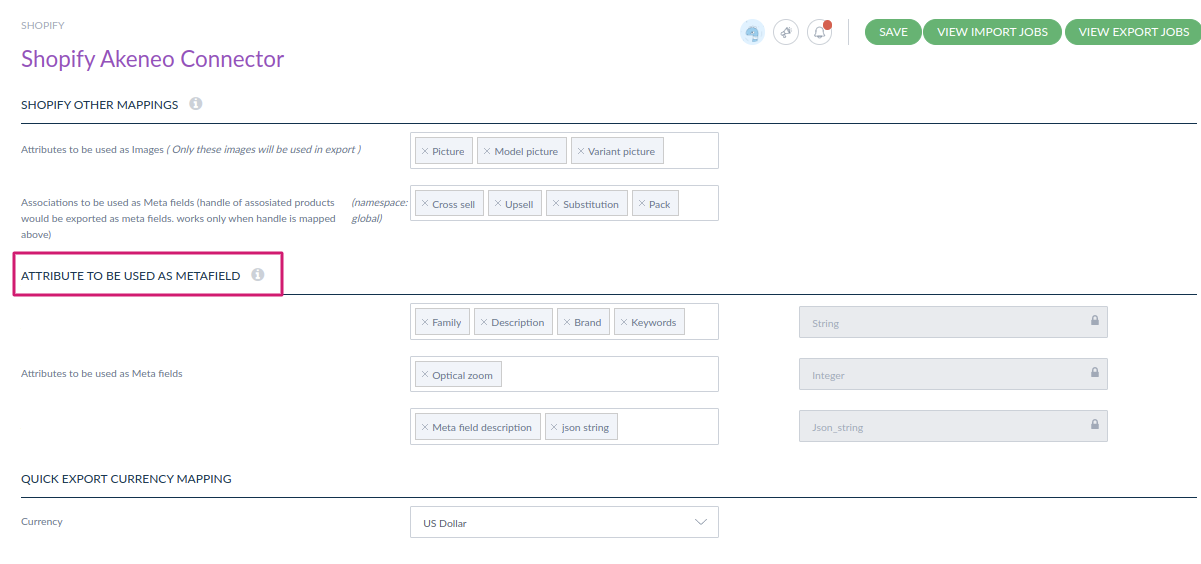Image resolution: width=1201 pixels, height=564 pixels.
Task: Open the assistant avatar icon in header
Action: 752,33
